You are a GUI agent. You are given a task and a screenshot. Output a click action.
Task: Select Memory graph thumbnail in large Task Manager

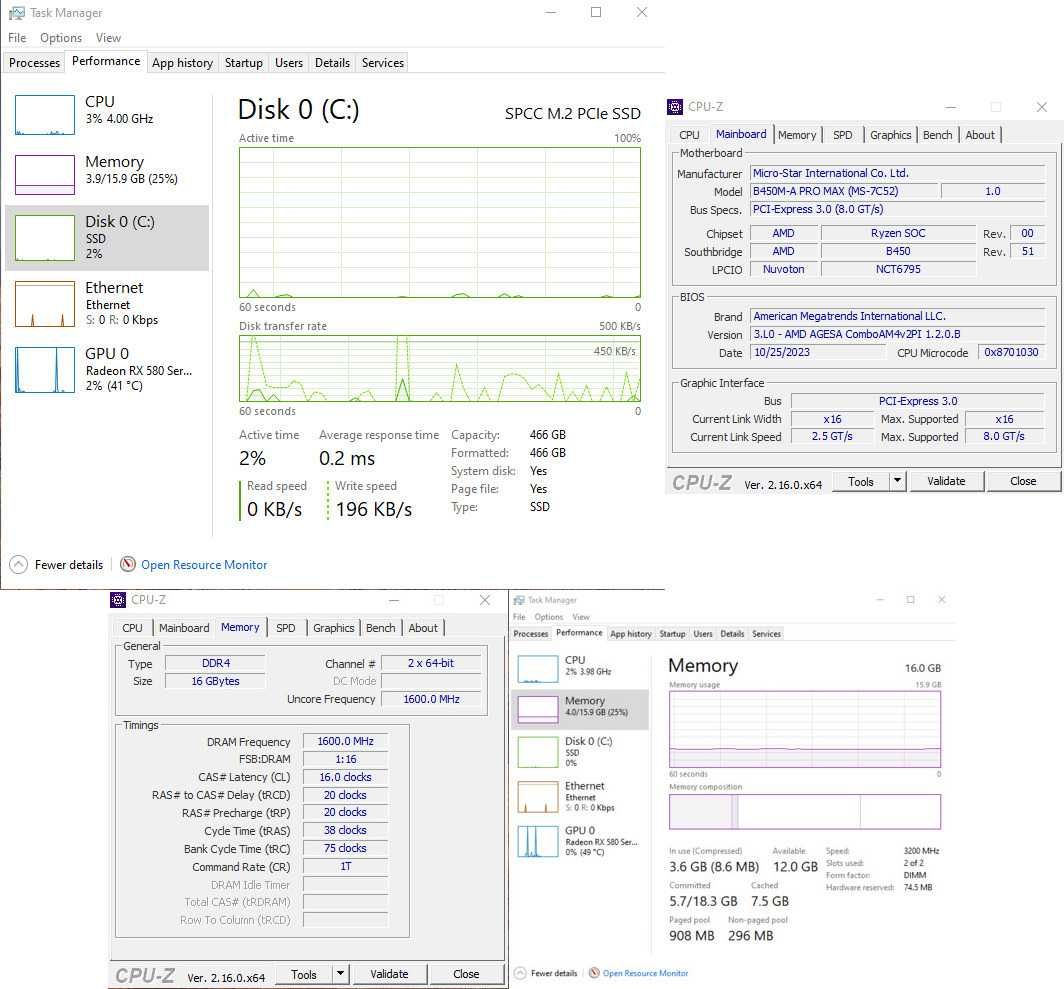pyautogui.click(x=45, y=174)
